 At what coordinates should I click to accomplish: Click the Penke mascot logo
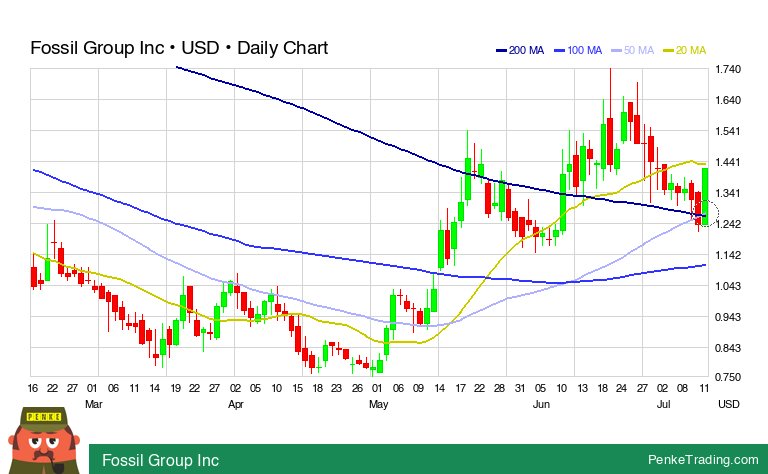tap(44, 440)
